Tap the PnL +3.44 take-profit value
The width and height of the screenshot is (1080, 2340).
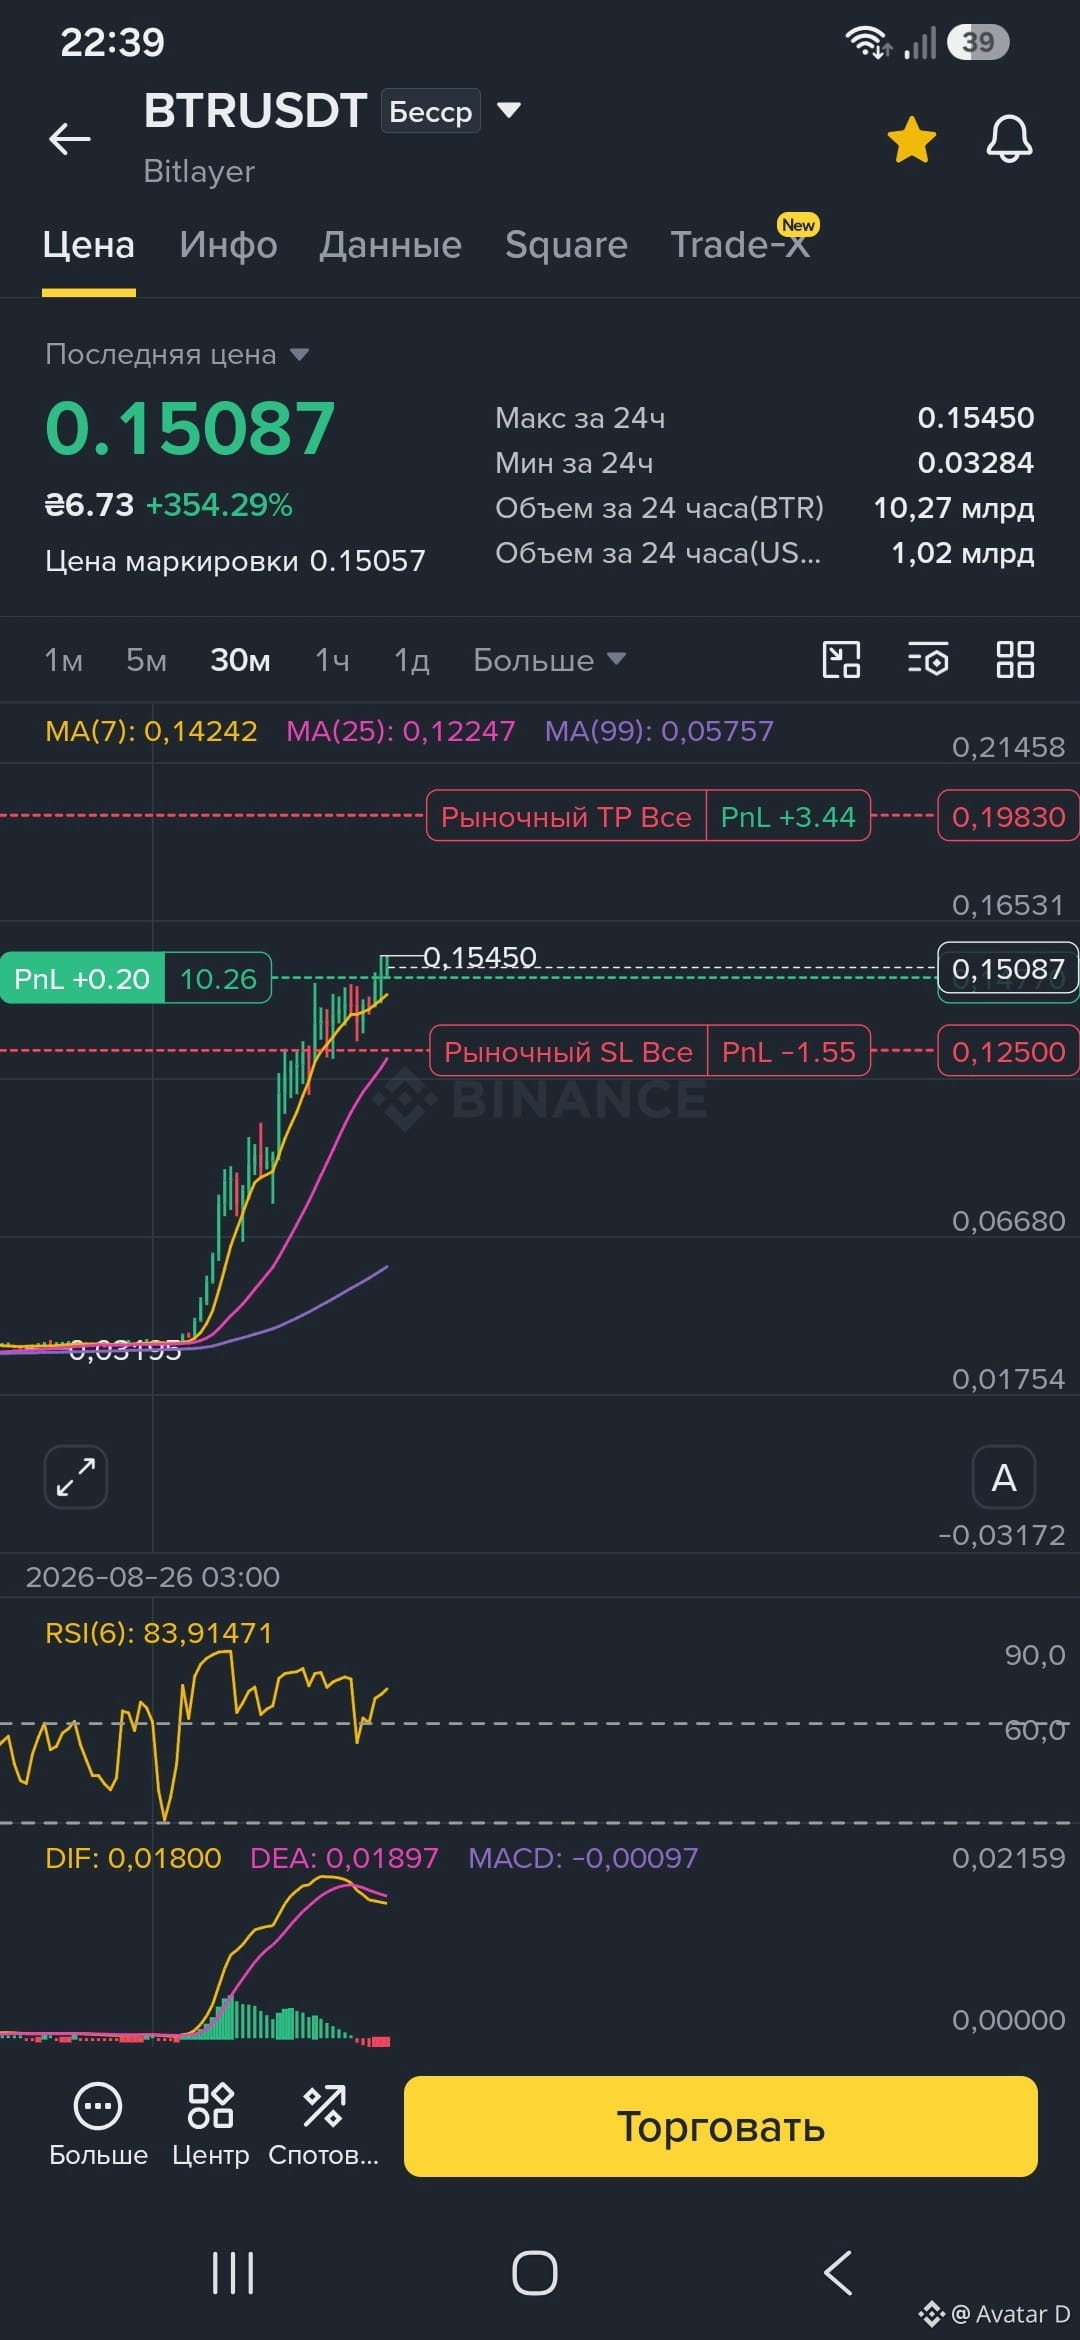[x=788, y=817]
